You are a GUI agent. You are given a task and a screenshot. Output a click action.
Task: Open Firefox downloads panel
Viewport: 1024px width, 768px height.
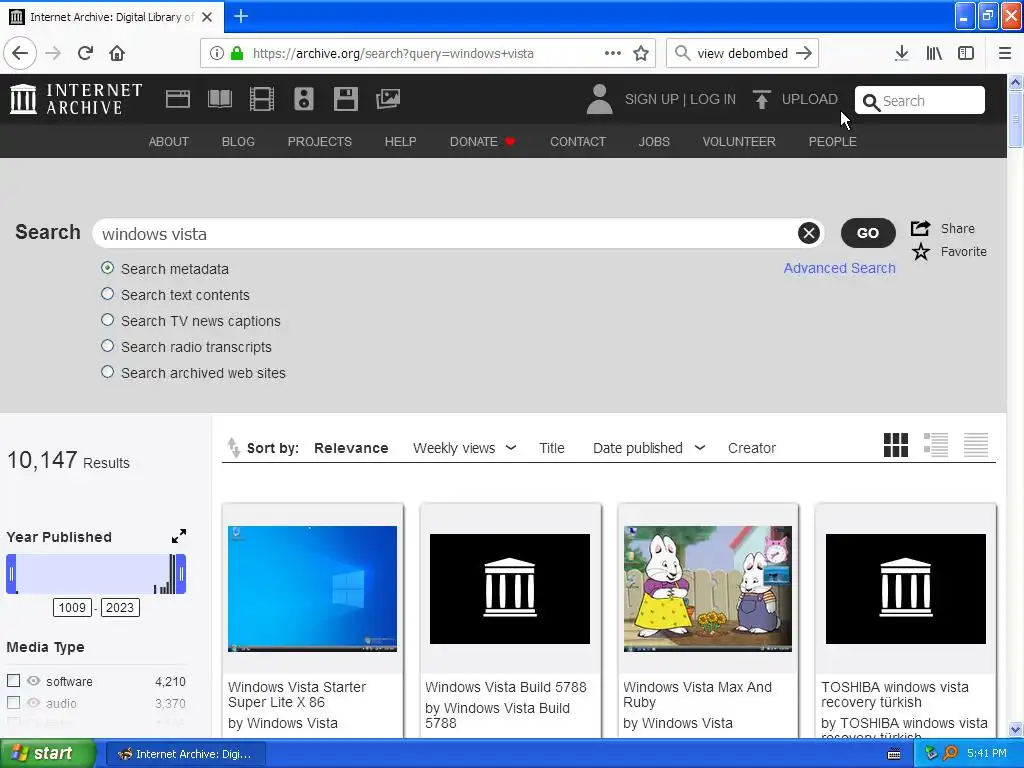click(901, 54)
